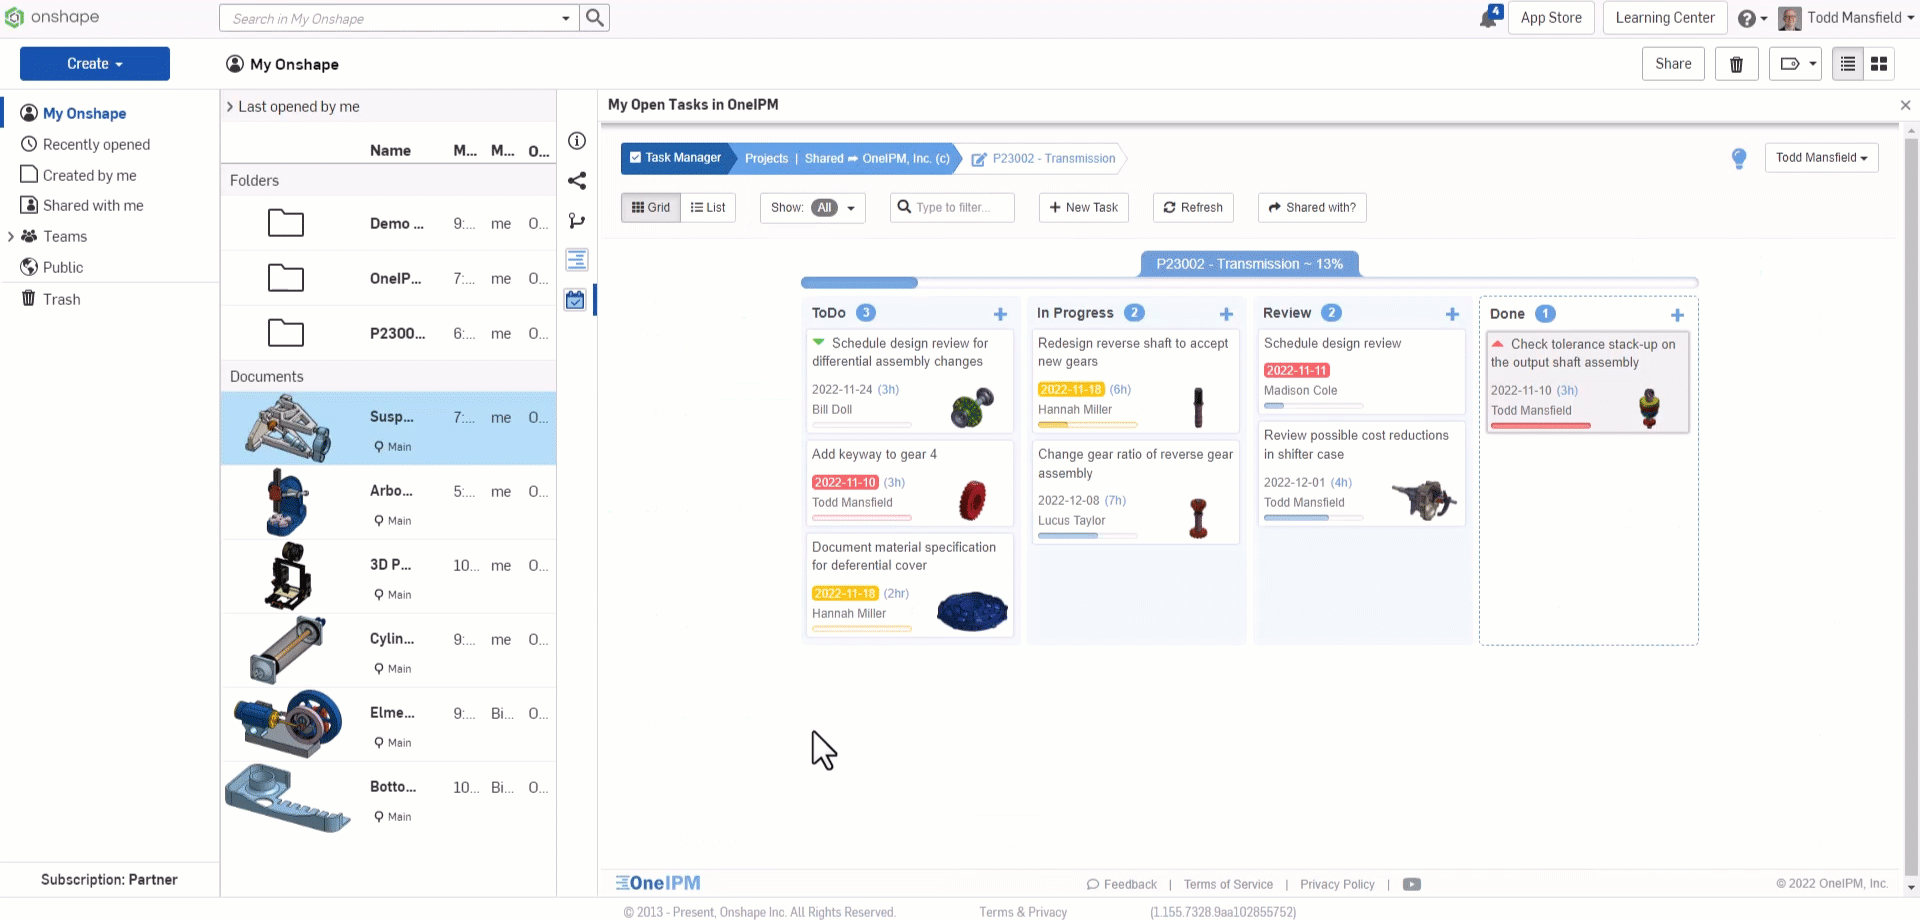Image resolution: width=1920 pixels, height=920 pixels.
Task: Click the trash can icon in toolbar
Action: (x=1737, y=63)
